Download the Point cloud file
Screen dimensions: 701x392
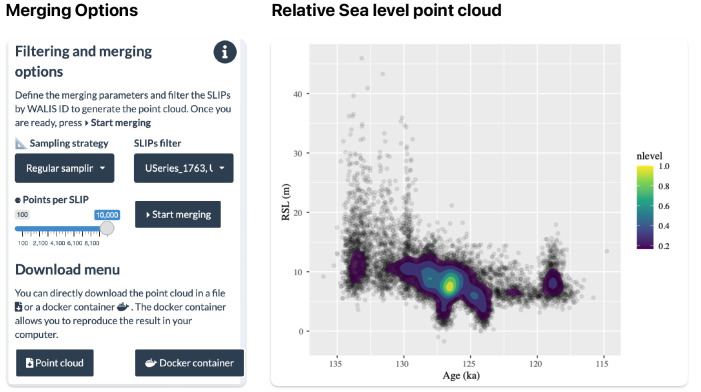55,363
